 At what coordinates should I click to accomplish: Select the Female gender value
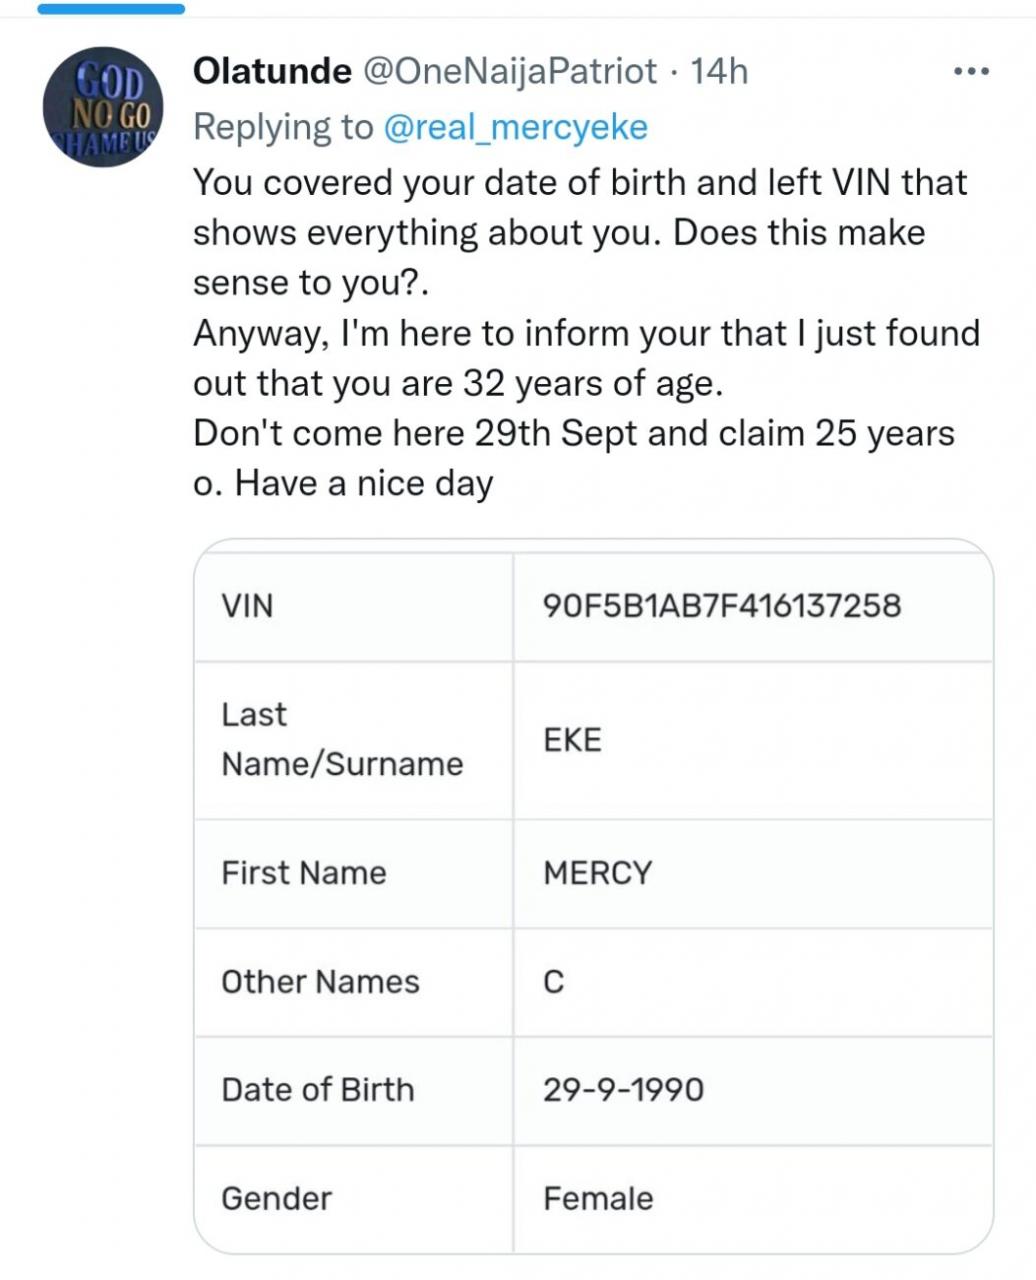(x=598, y=1198)
